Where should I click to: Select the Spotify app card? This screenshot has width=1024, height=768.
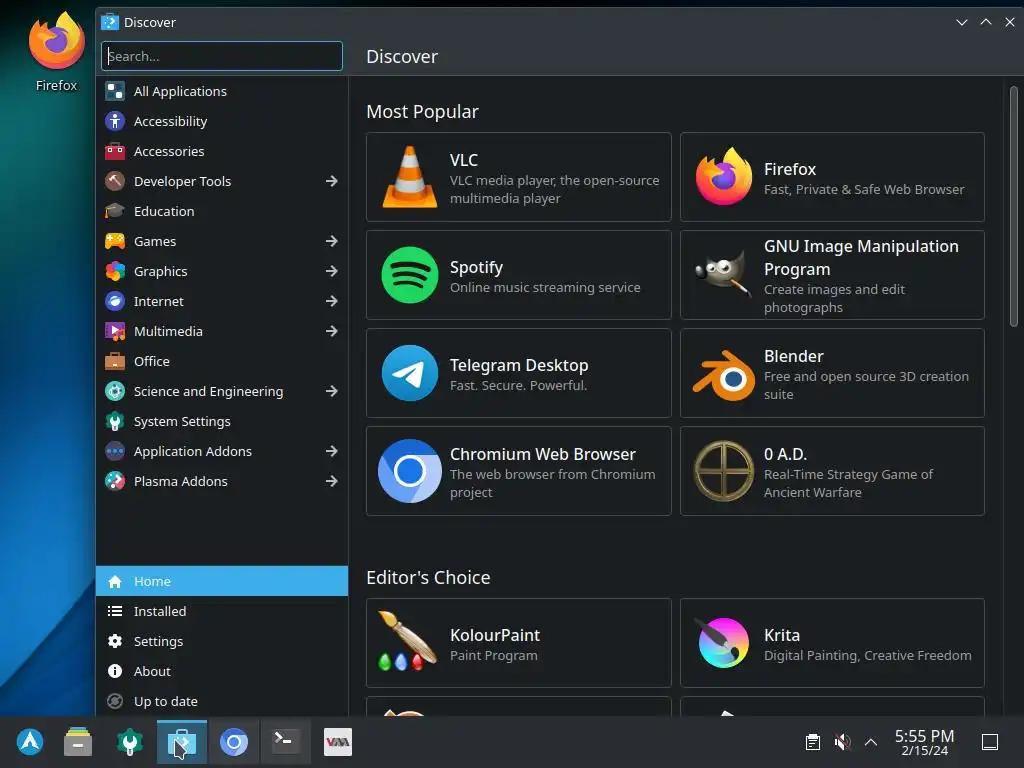pyautogui.click(x=519, y=275)
